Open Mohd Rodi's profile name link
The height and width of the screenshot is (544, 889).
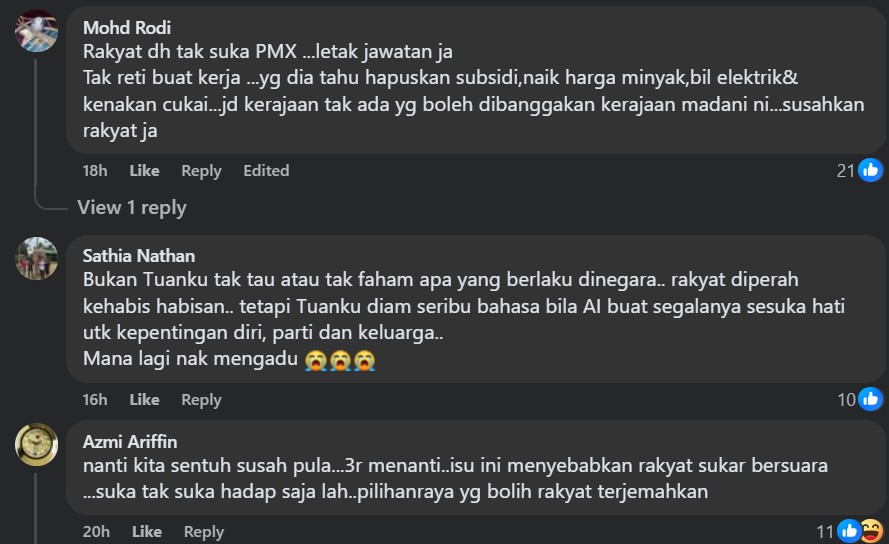tap(127, 27)
